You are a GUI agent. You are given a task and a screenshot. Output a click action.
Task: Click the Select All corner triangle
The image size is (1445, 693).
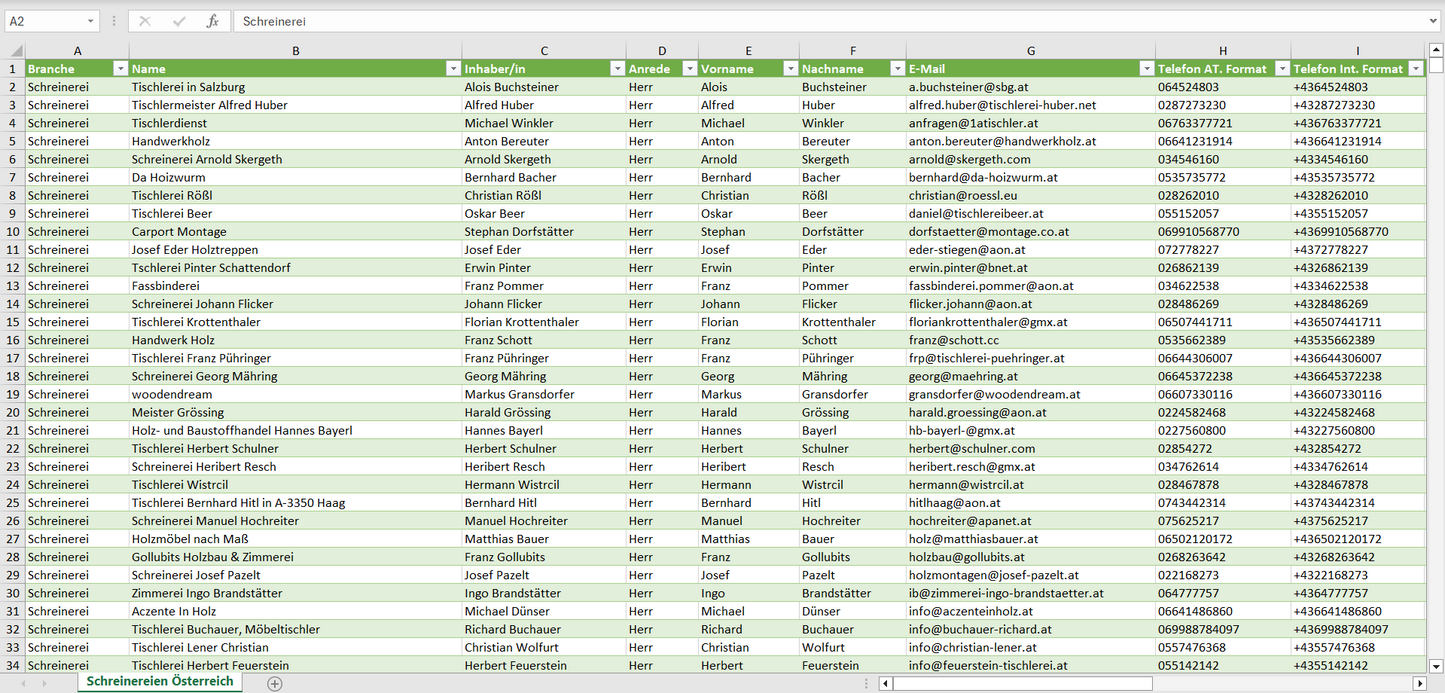click(x=16, y=50)
